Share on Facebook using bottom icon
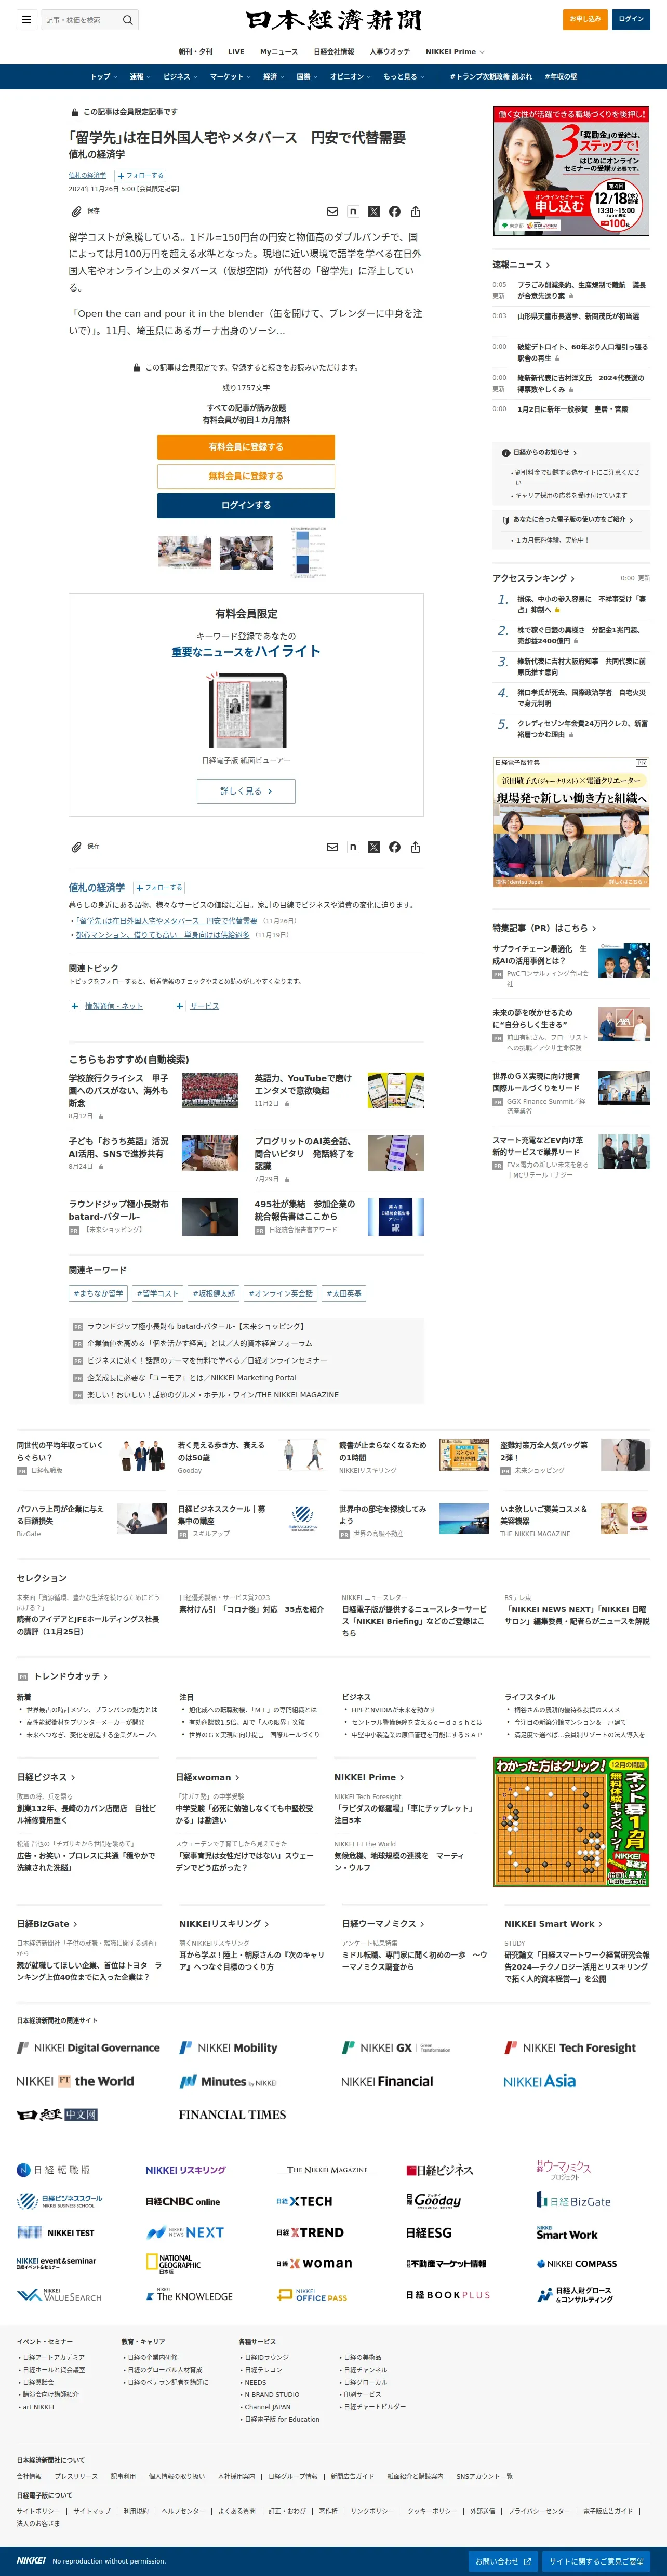667x2576 pixels. click(x=395, y=847)
